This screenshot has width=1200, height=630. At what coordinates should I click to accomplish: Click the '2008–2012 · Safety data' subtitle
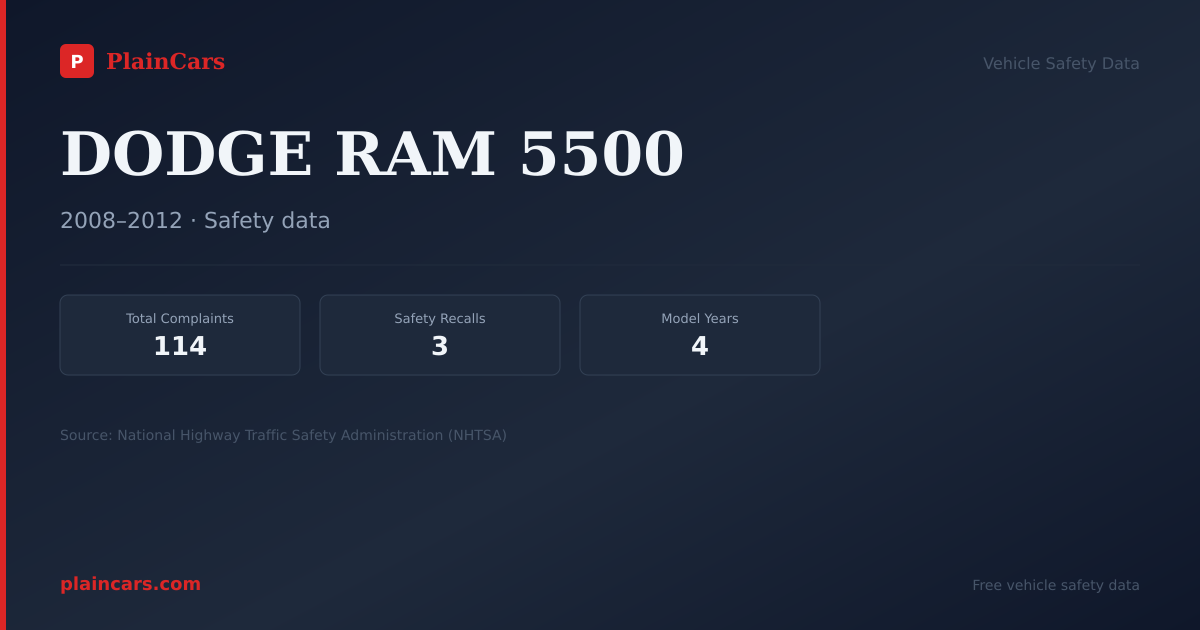pyautogui.click(x=195, y=220)
